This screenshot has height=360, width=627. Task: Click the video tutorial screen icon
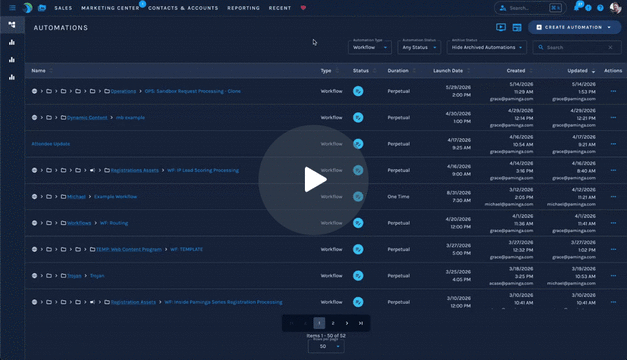(x=501, y=27)
